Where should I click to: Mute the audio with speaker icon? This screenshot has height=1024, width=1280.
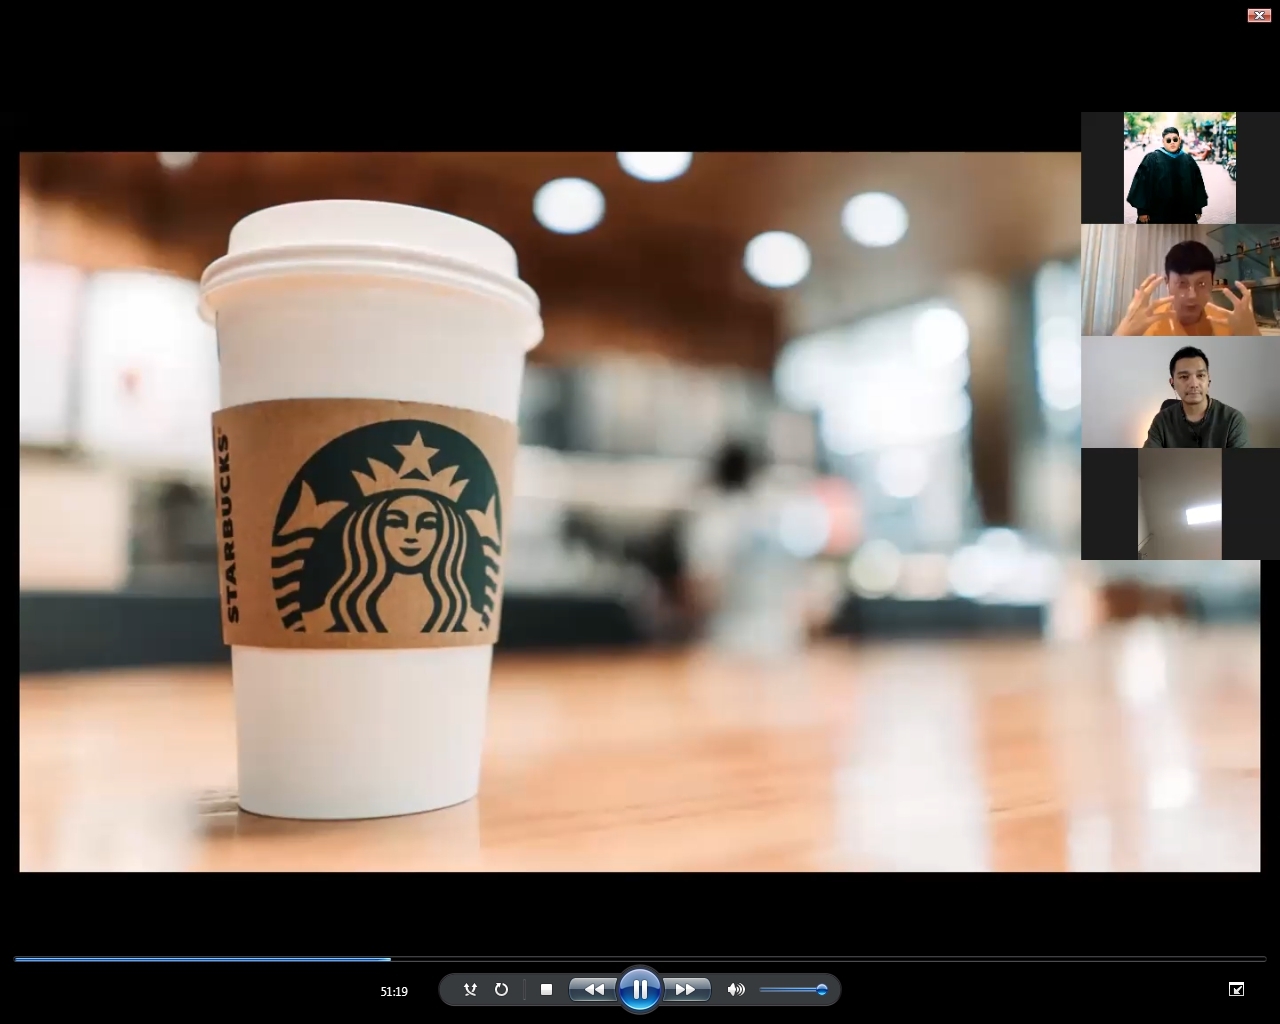[x=736, y=989]
